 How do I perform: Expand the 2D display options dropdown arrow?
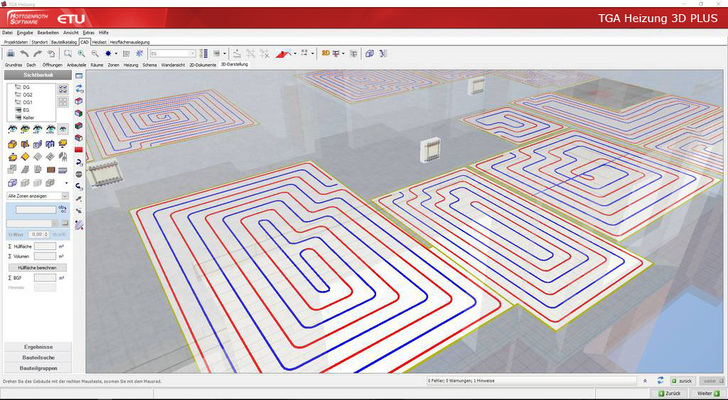click(x=343, y=54)
